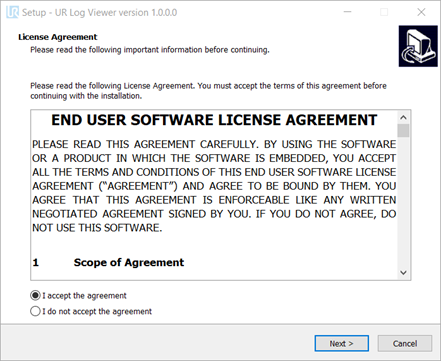Image resolution: width=441 pixels, height=361 pixels.
Task: Click the license scrollbar down arrow
Action: click(x=403, y=273)
